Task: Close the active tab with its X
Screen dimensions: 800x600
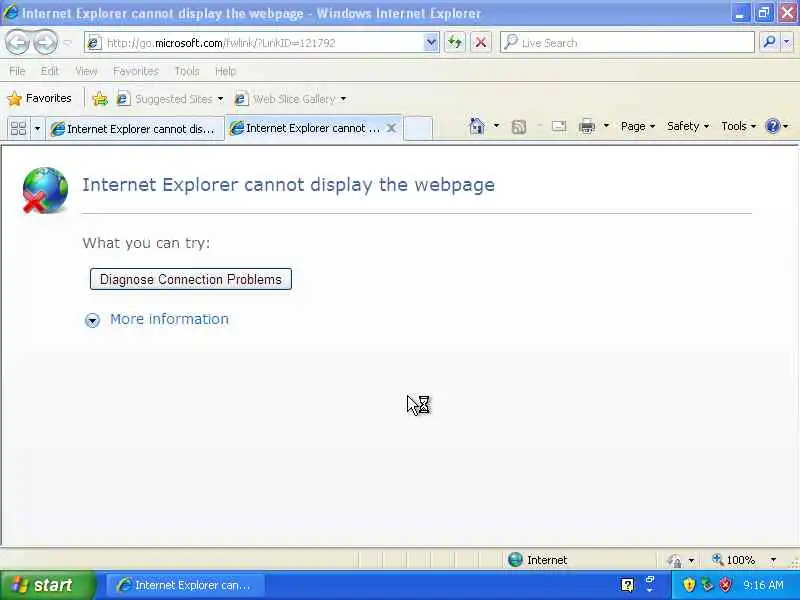Action: click(x=391, y=128)
